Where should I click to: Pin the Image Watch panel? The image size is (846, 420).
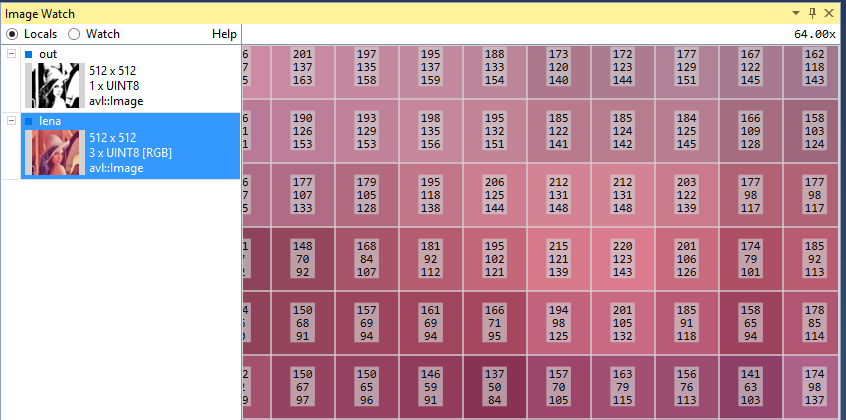coord(812,13)
